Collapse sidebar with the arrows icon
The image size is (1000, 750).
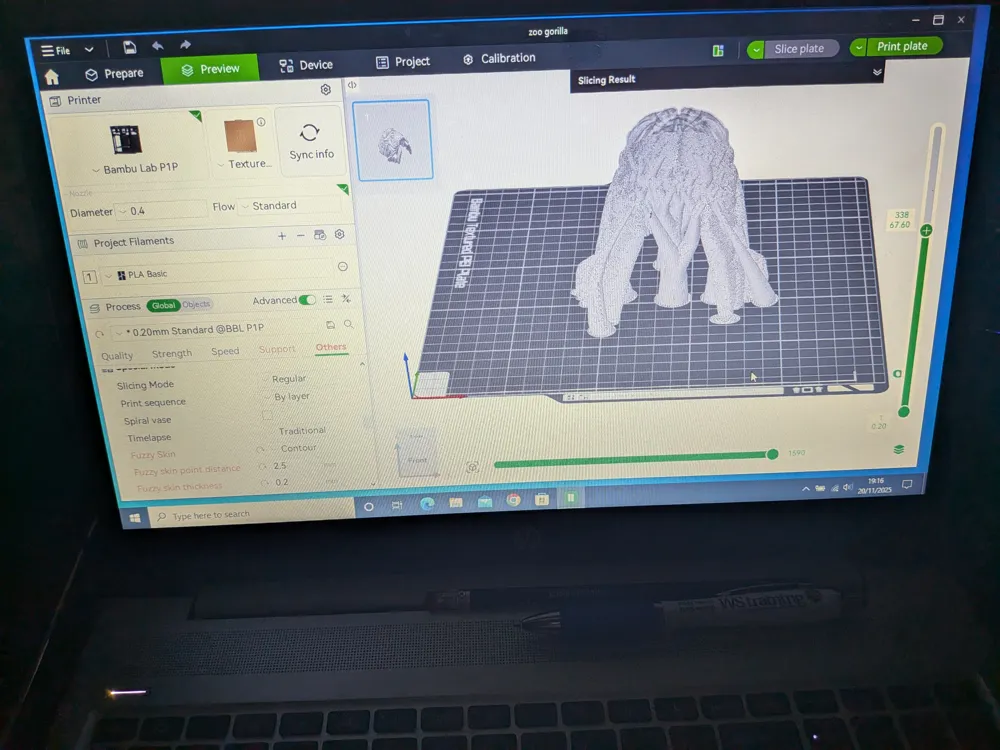tap(351, 85)
